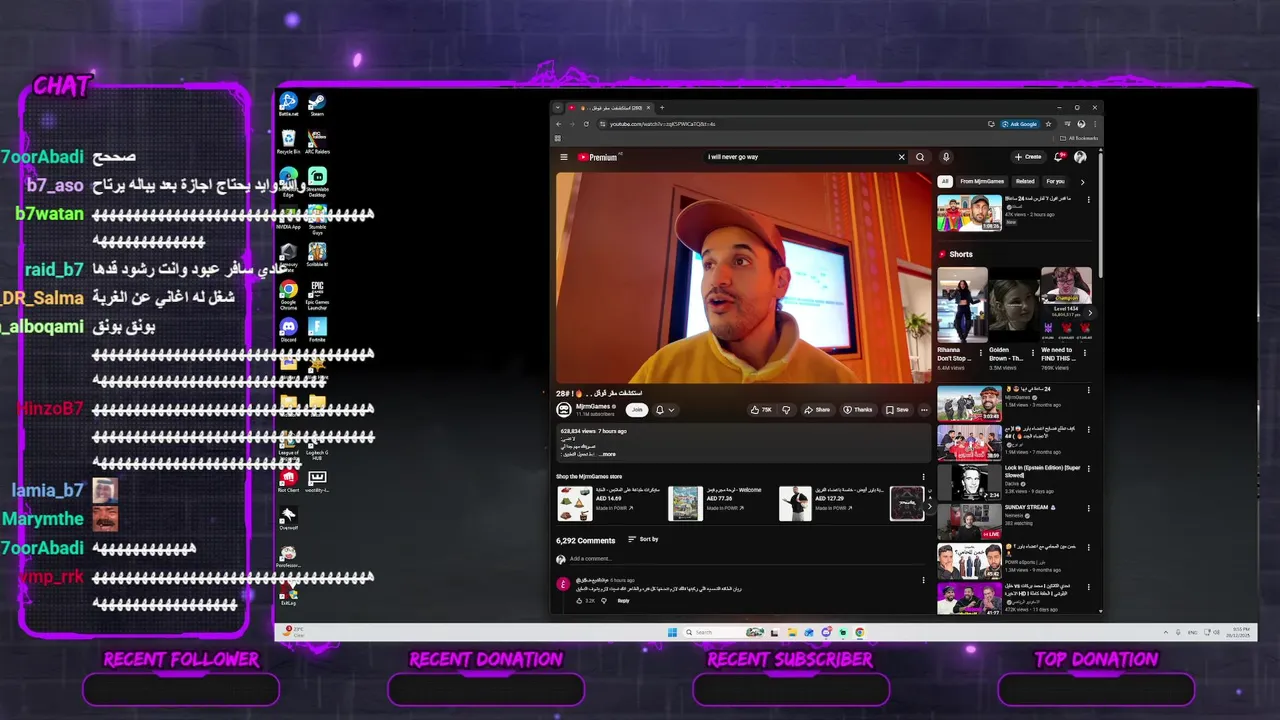Open options menu for Shop the MjrmGames store
The height and width of the screenshot is (720, 1280).
pyautogui.click(x=923, y=477)
